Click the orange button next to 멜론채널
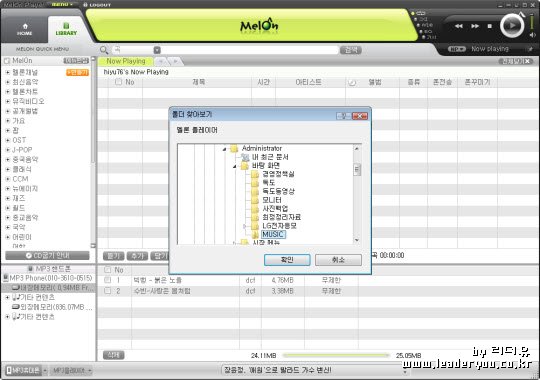 click(x=77, y=72)
